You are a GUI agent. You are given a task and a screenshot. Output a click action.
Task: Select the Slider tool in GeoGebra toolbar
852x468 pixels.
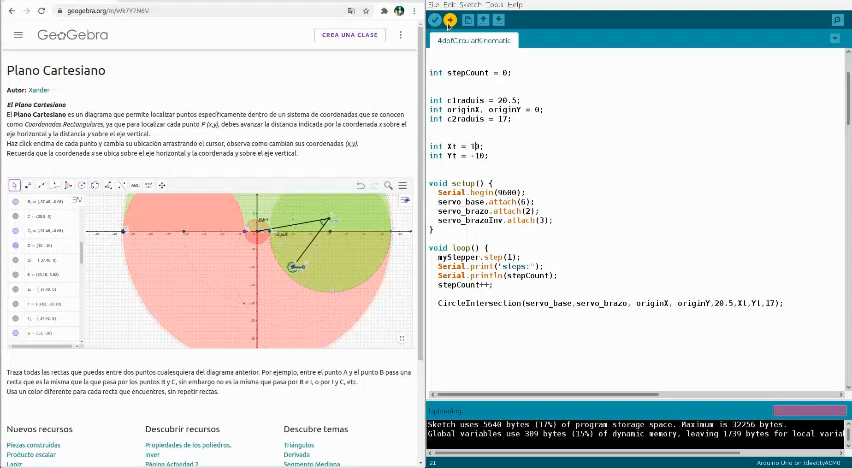click(x=148, y=185)
